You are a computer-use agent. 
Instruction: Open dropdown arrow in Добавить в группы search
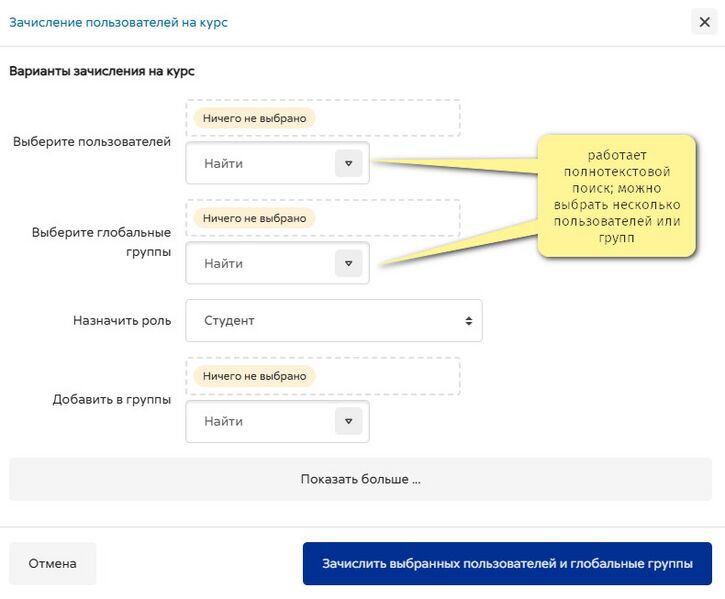coord(349,421)
